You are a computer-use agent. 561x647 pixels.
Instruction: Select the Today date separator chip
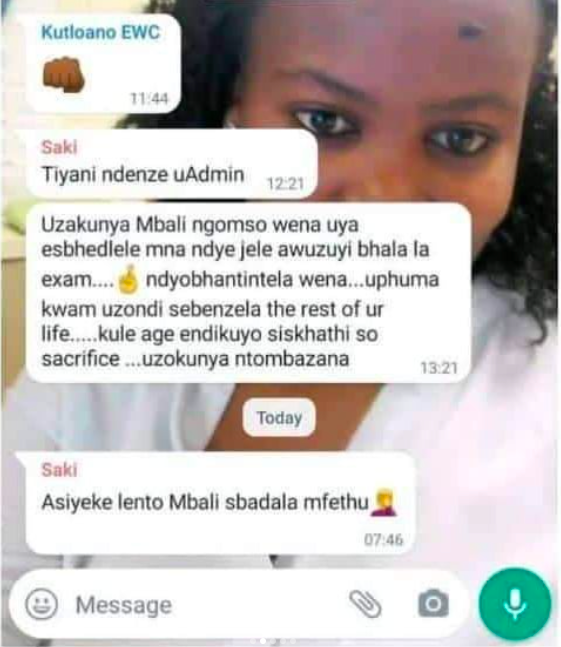279,418
